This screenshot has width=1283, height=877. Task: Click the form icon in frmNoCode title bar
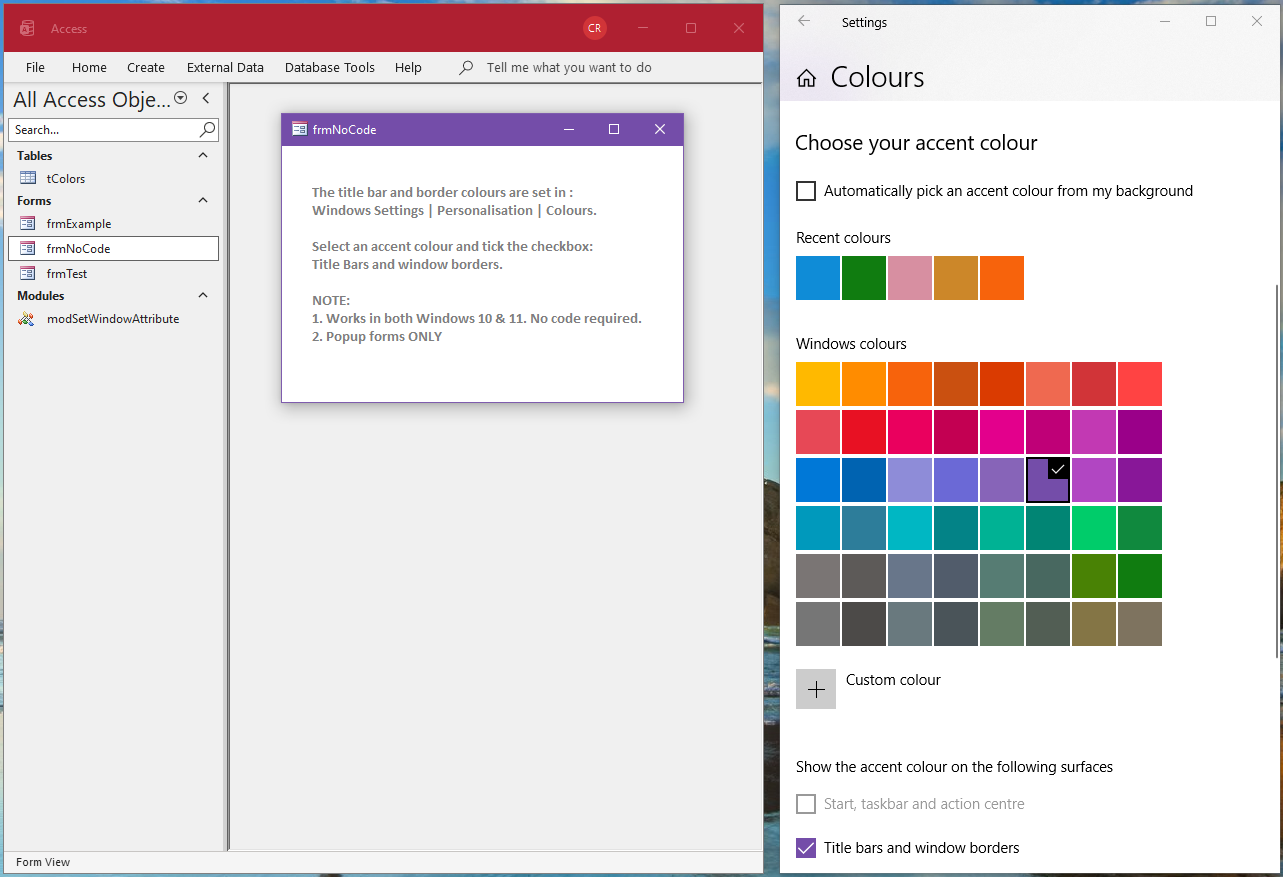pyautogui.click(x=299, y=129)
